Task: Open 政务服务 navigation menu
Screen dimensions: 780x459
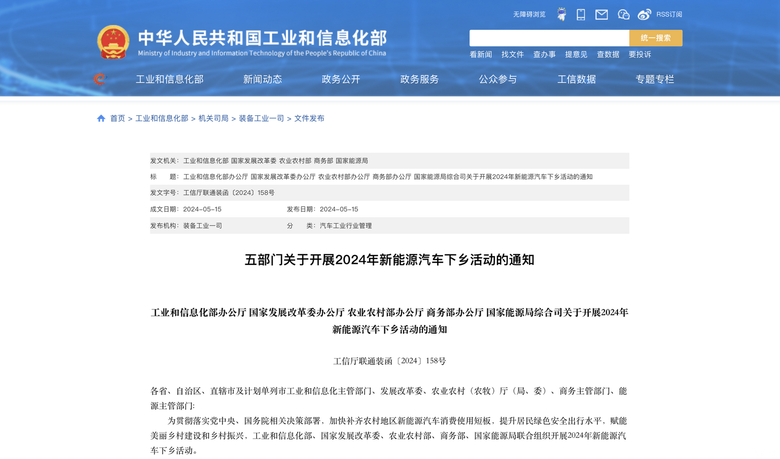Action: tap(419, 79)
